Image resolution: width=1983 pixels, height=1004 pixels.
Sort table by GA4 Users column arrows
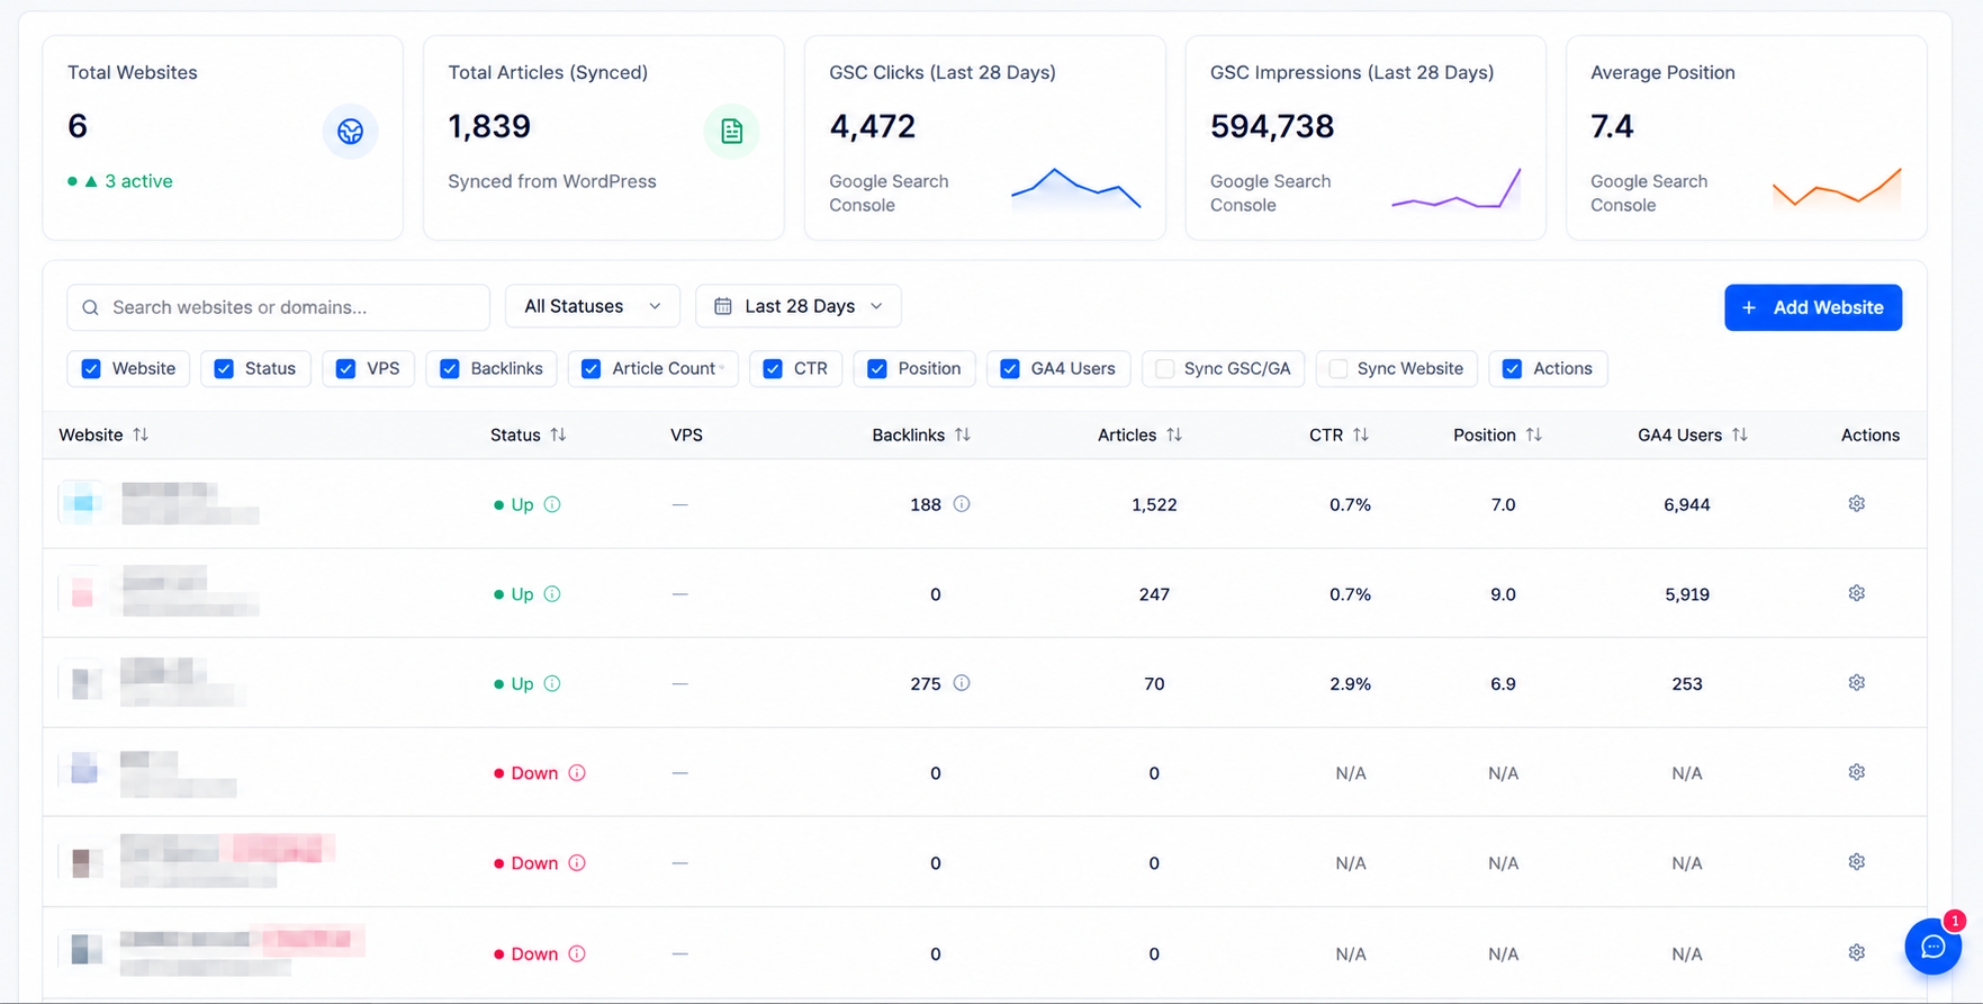1739,435
